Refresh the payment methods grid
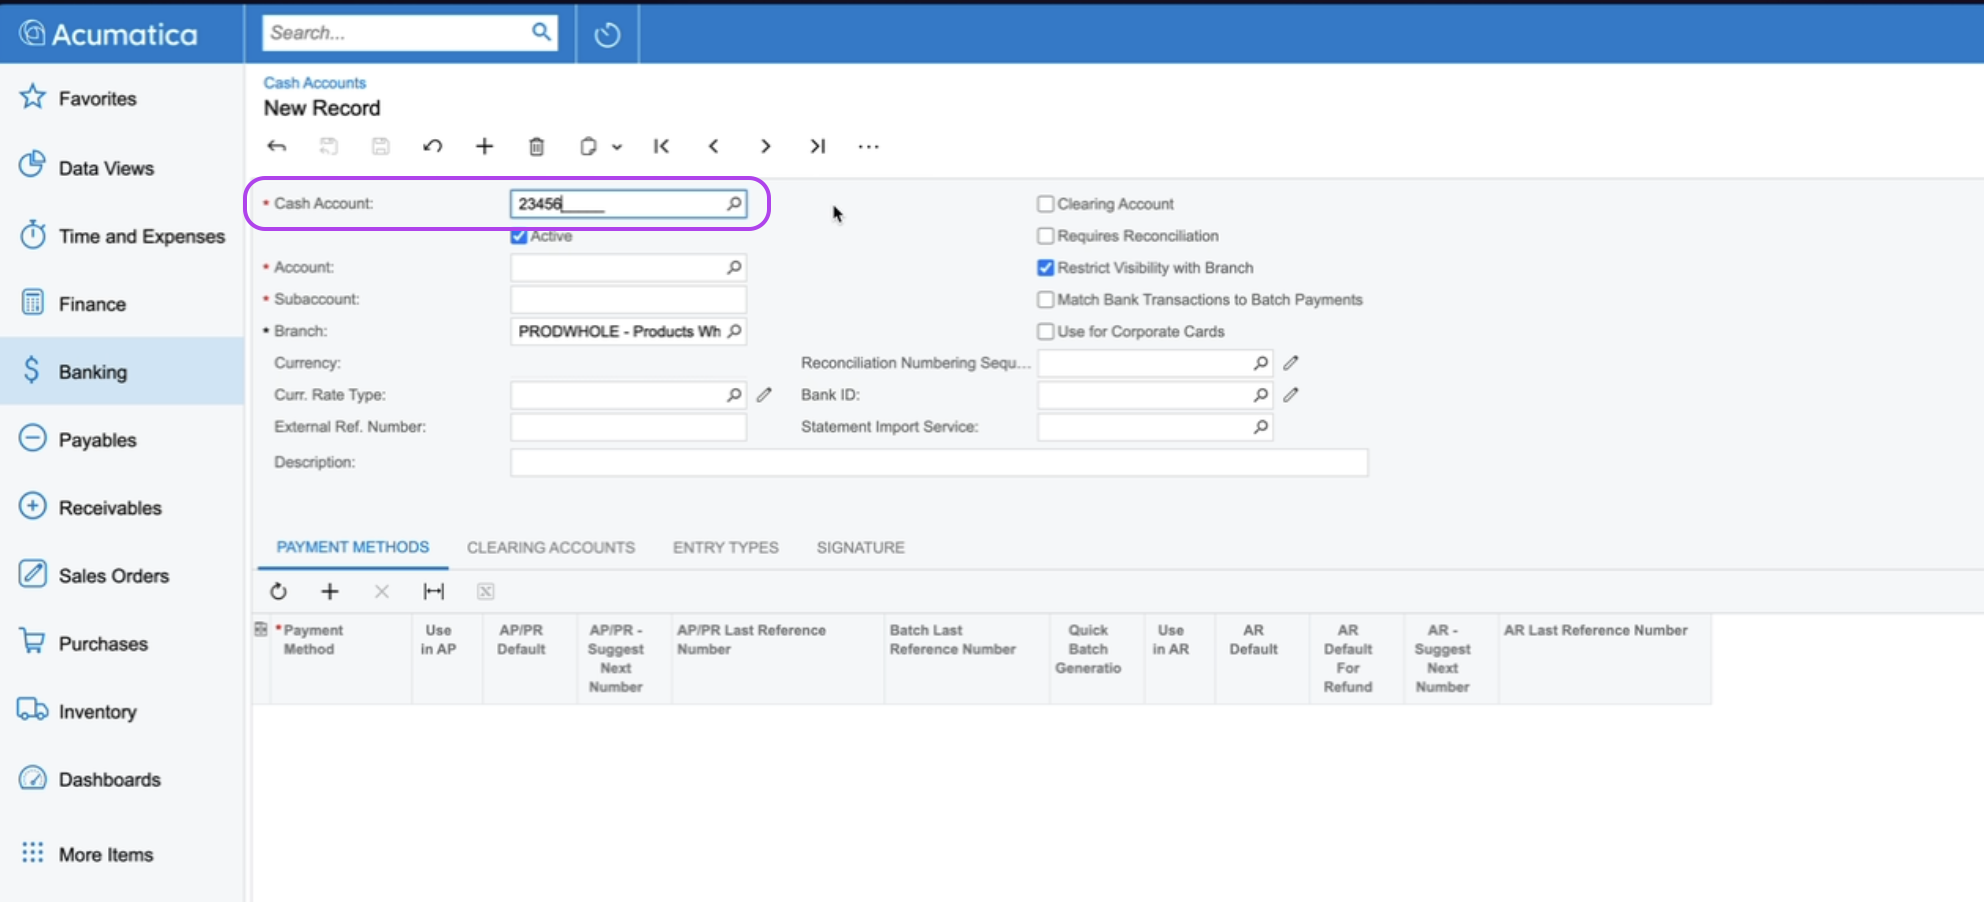This screenshot has height=902, width=1984. coord(278,591)
